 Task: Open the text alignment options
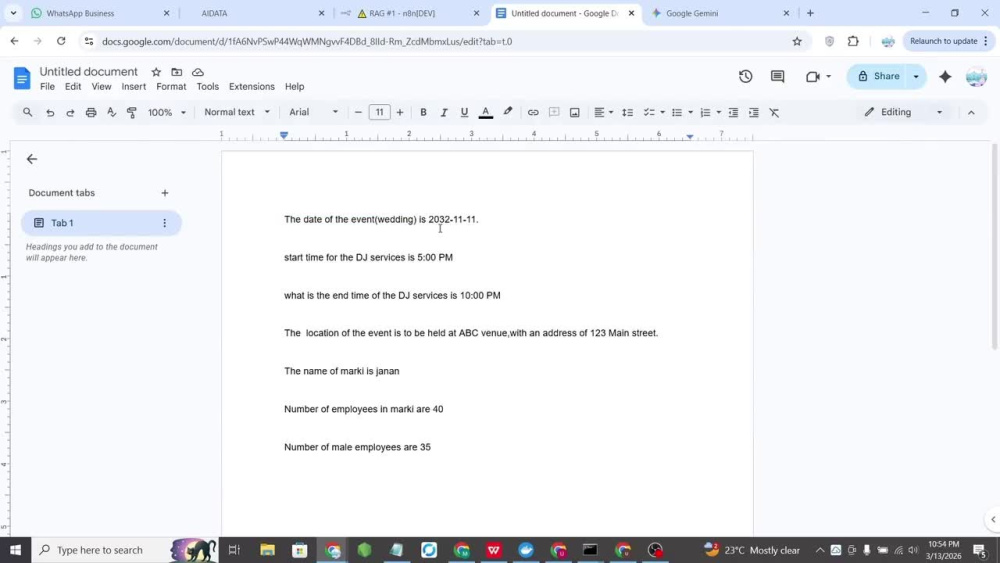tap(603, 112)
